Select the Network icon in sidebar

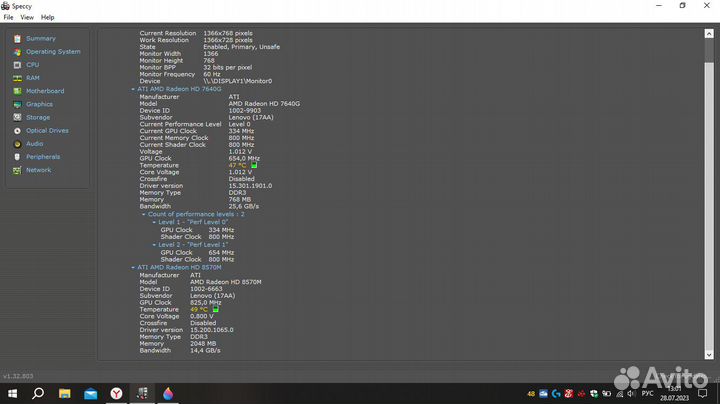click(17, 170)
